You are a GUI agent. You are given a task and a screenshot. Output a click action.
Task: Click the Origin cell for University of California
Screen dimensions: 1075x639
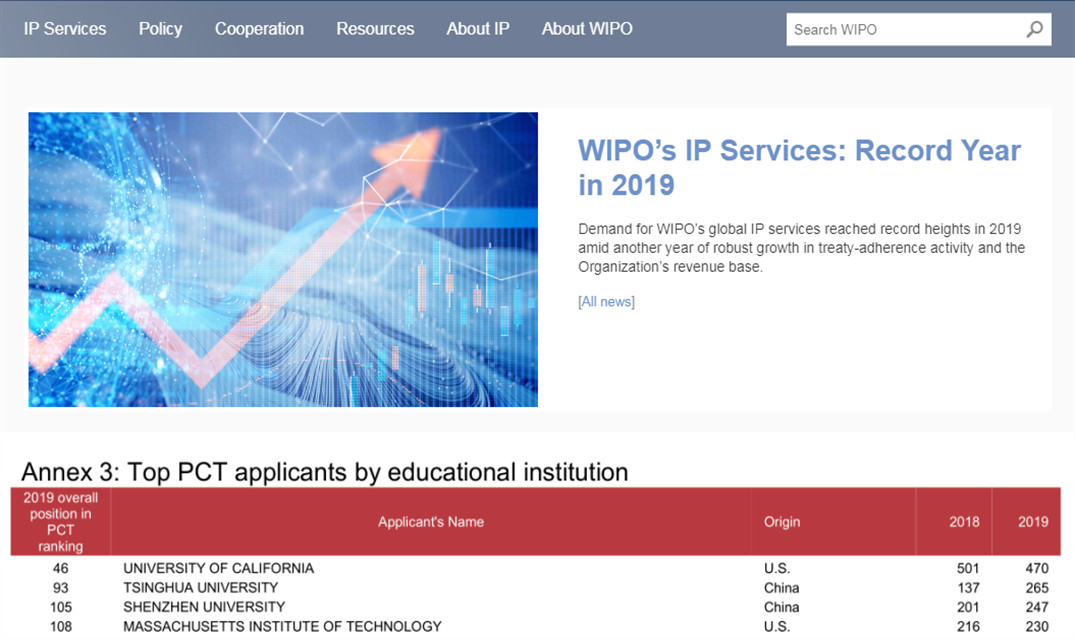coord(777,568)
